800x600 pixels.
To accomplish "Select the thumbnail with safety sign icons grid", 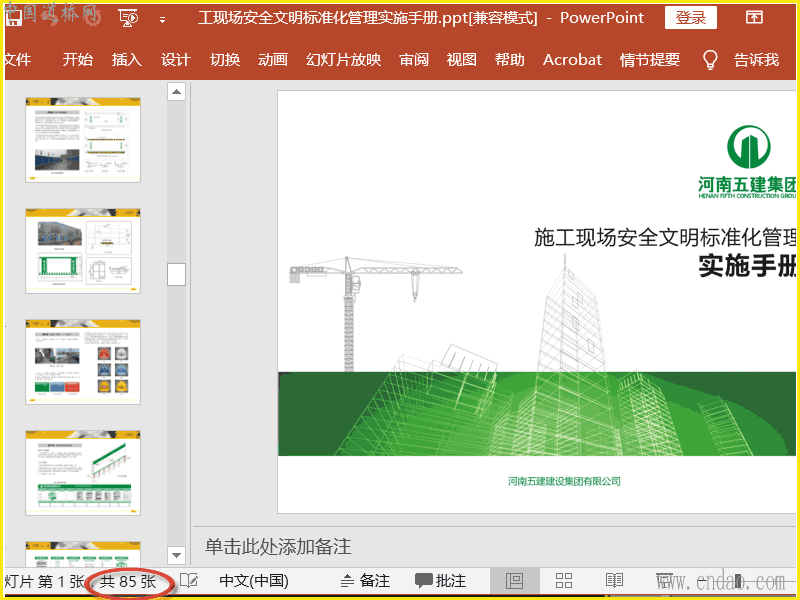I will [x=83, y=362].
